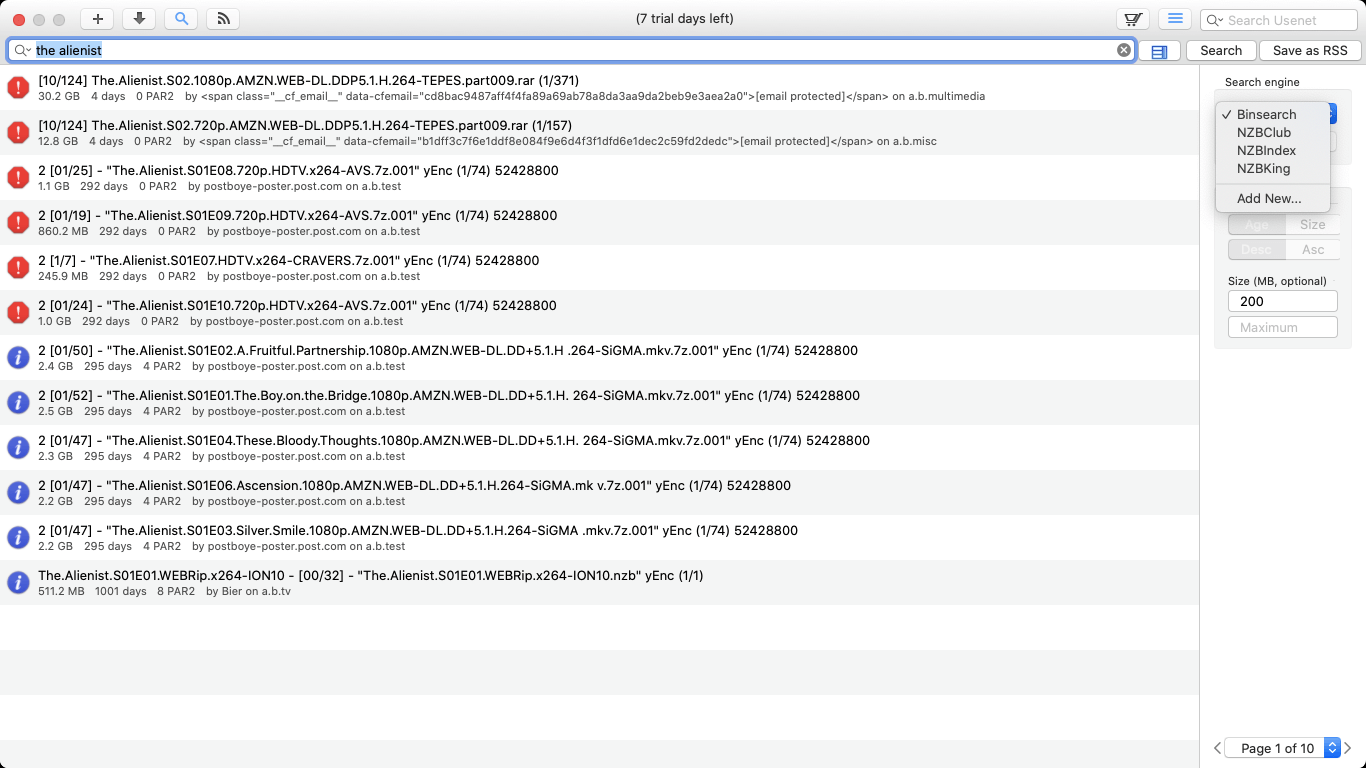Viewport: 1366px width, 768px height.
Task: Click '(7 trial days left)' title text
Action: 684,19
